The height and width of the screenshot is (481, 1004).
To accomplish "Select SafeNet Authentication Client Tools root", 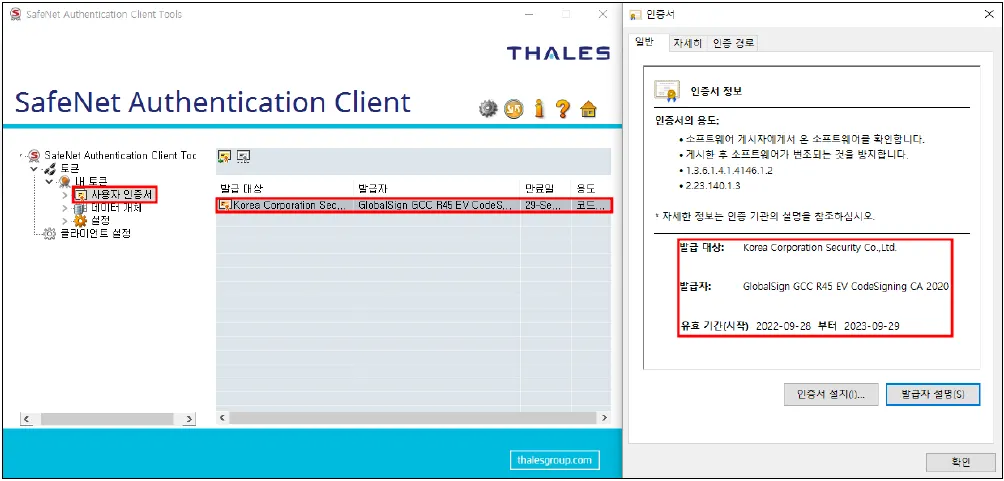I will [120, 156].
